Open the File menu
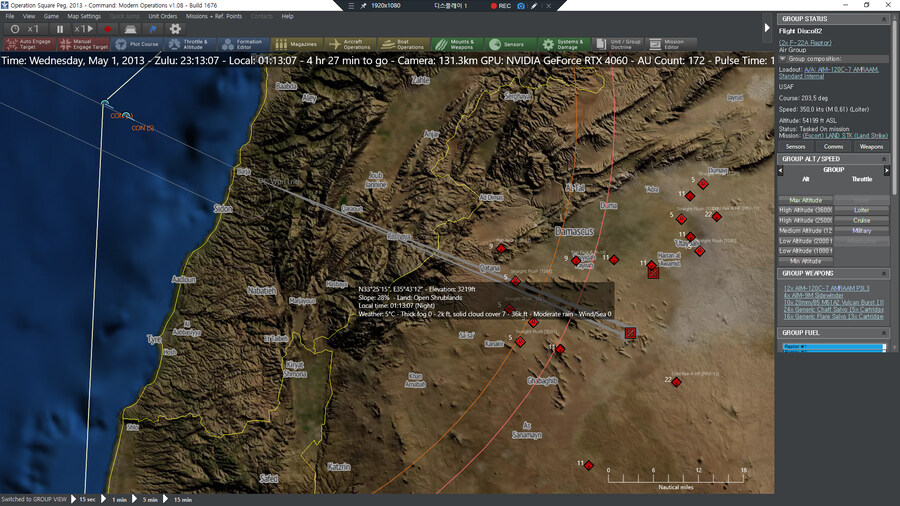The height and width of the screenshot is (506, 900). [10, 16]
